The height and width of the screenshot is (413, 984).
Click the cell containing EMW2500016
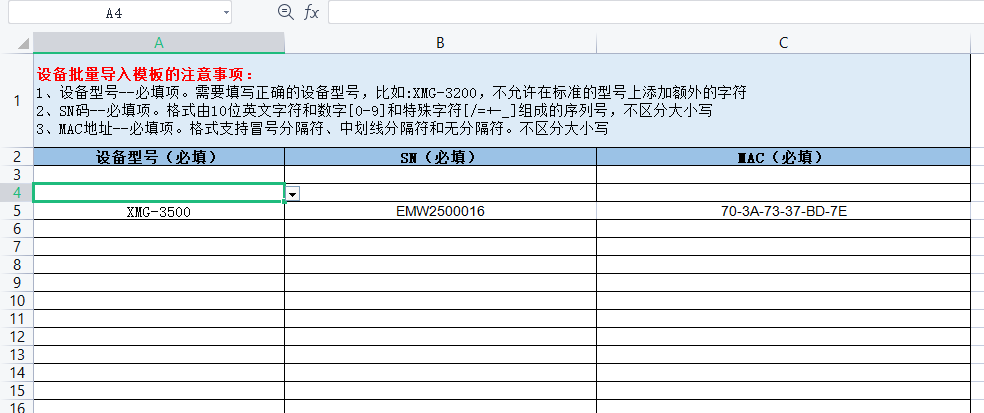440,211
